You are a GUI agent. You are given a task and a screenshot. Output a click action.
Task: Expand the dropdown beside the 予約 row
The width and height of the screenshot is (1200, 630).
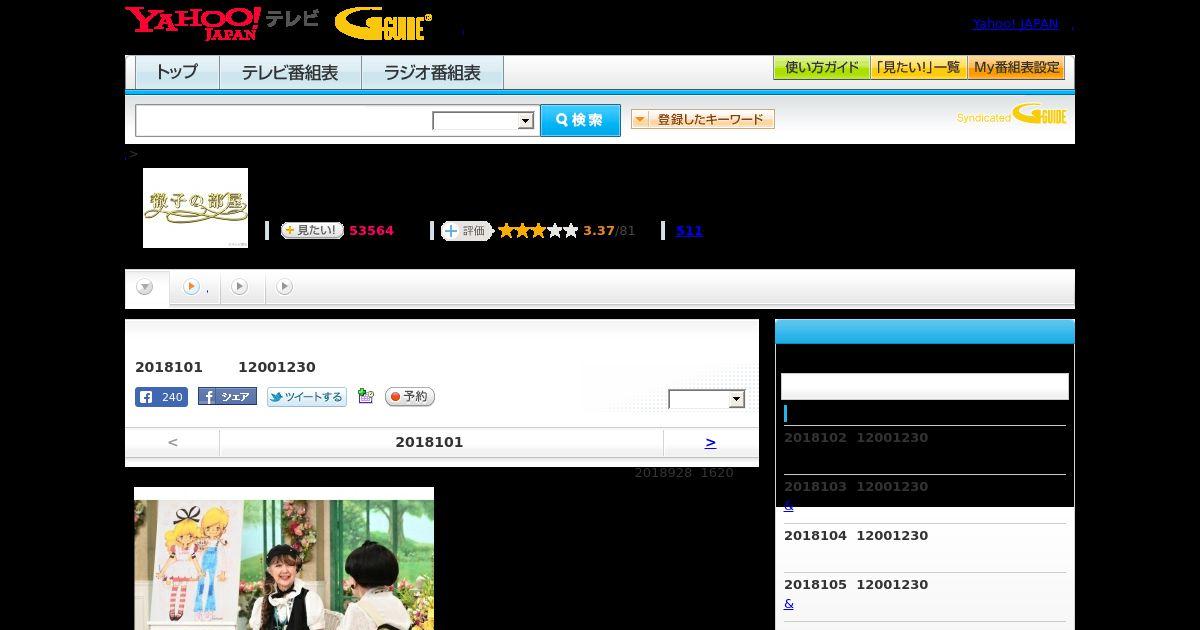[x=707, y=399]
